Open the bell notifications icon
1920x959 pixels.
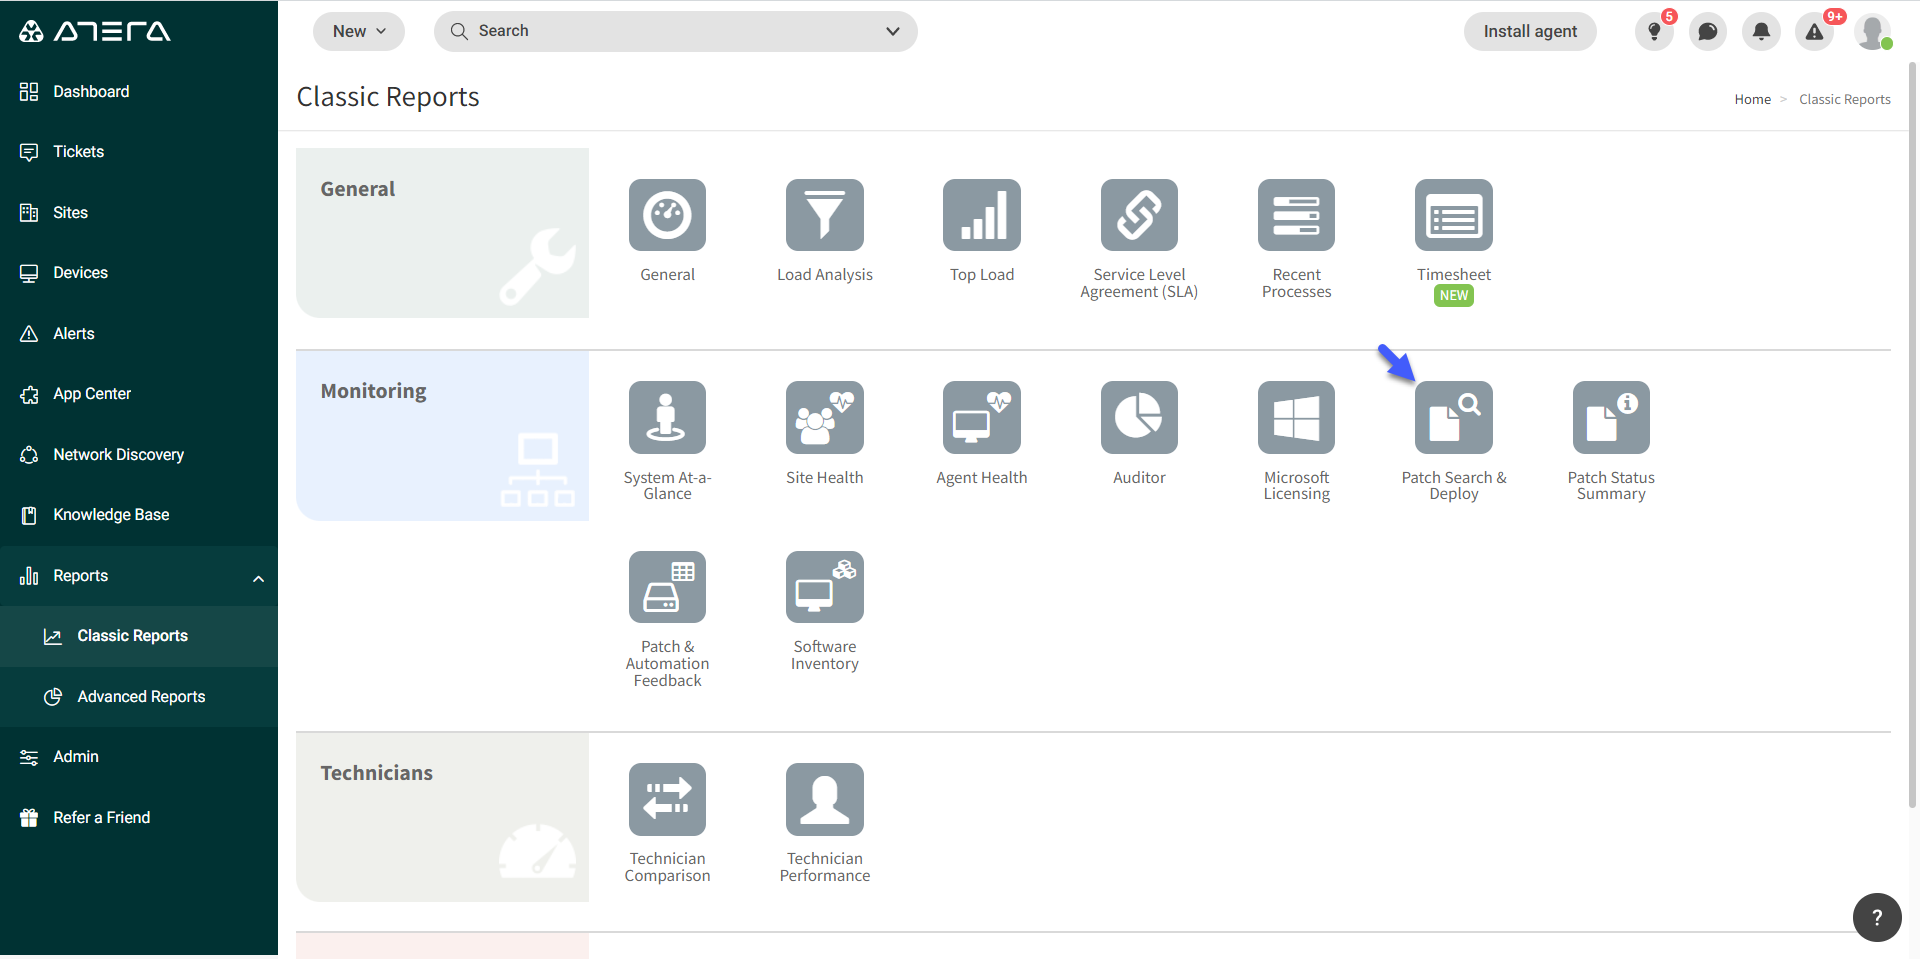tap(1761, 32)
